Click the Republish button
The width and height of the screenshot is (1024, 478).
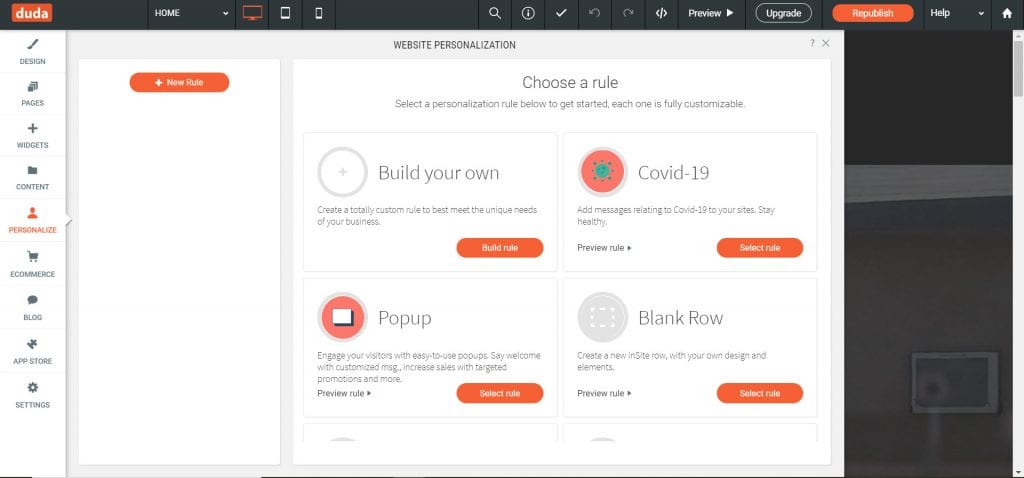pos(872,13)
